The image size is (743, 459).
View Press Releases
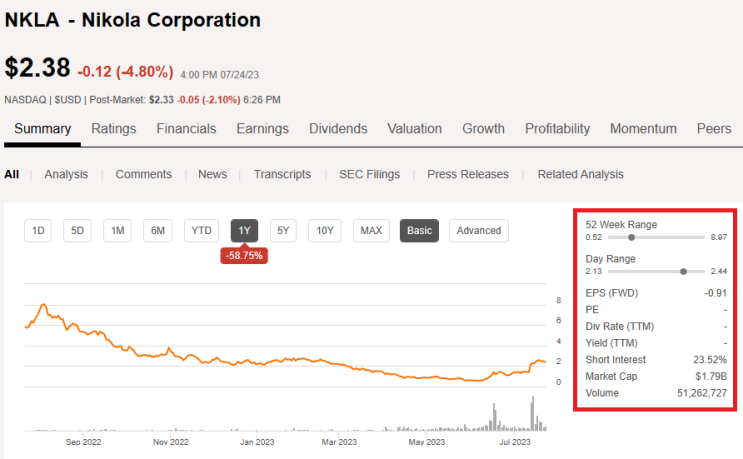pyautogui.click(x=468, y=174)
